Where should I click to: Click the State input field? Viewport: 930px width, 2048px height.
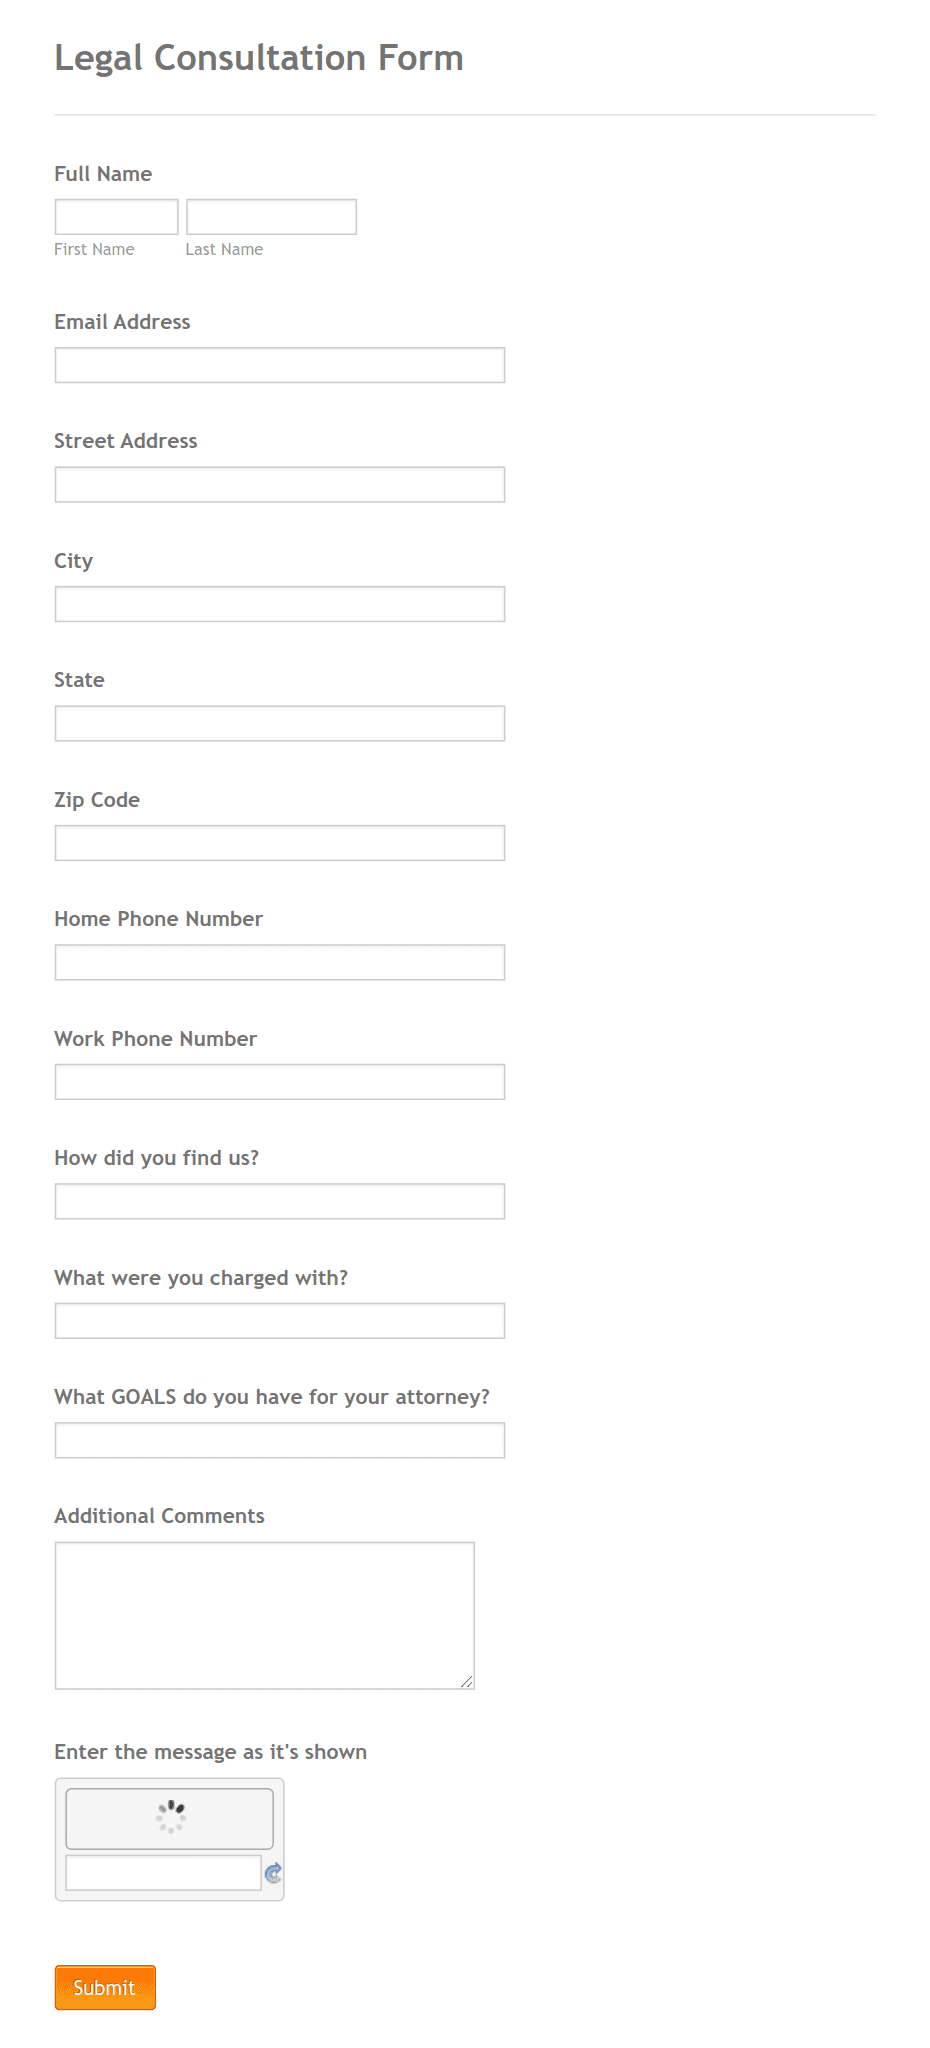pos(279,723)
